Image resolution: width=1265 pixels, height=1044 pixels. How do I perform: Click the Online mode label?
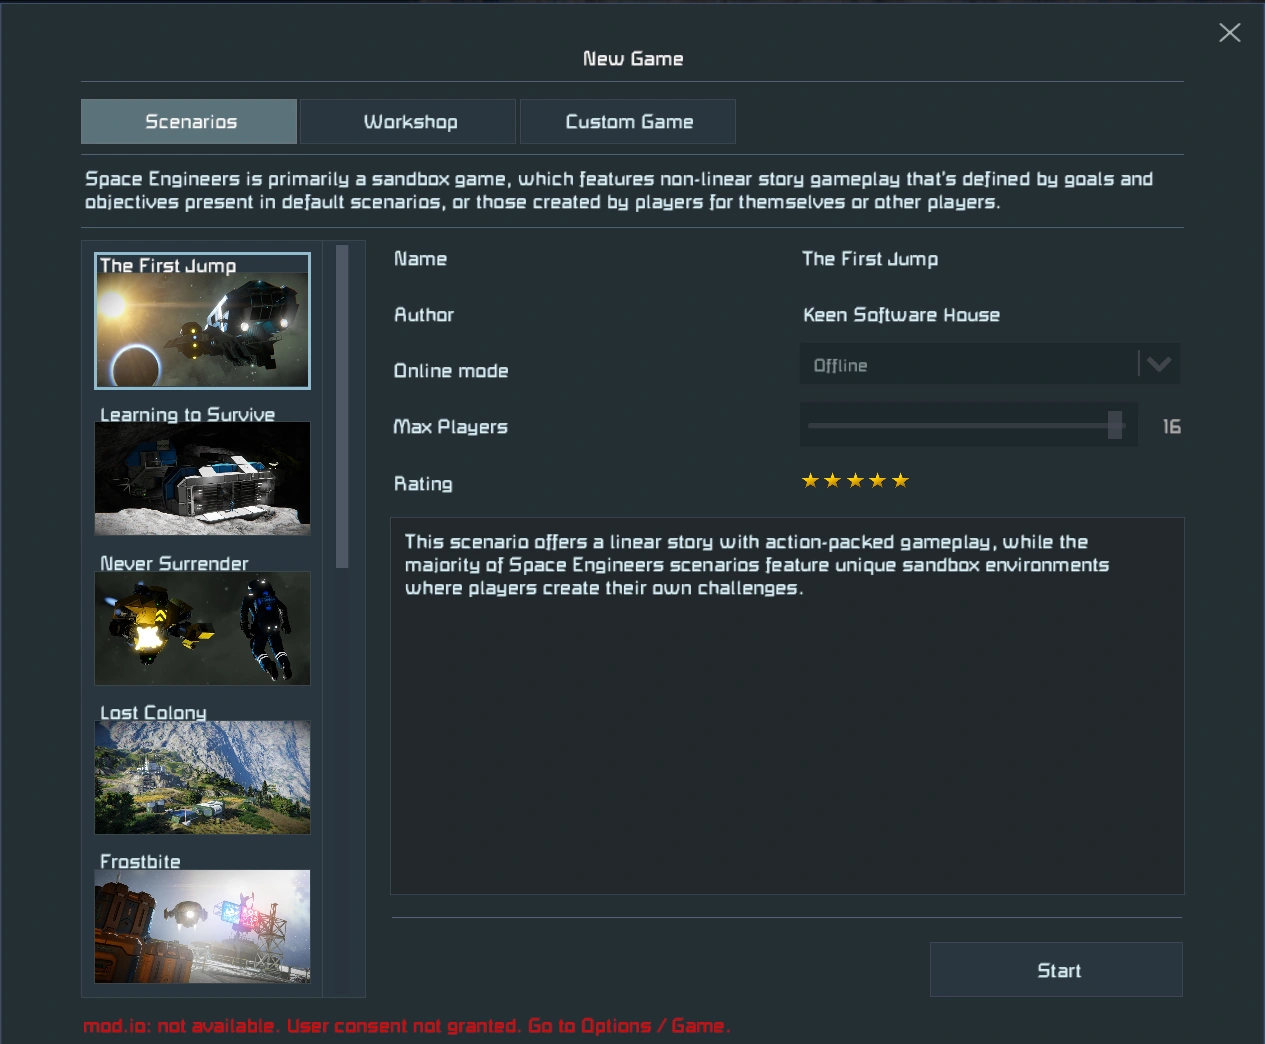(451, 371)
